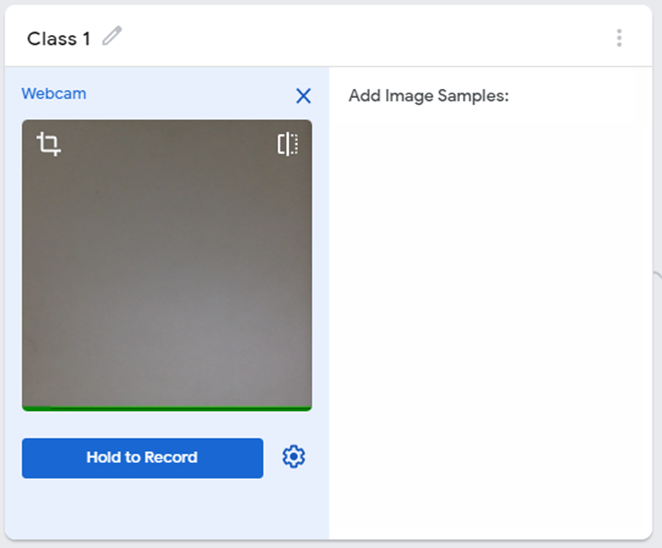Toggle the horizontal flip mirror icon
662x548 pixels.
288,144
